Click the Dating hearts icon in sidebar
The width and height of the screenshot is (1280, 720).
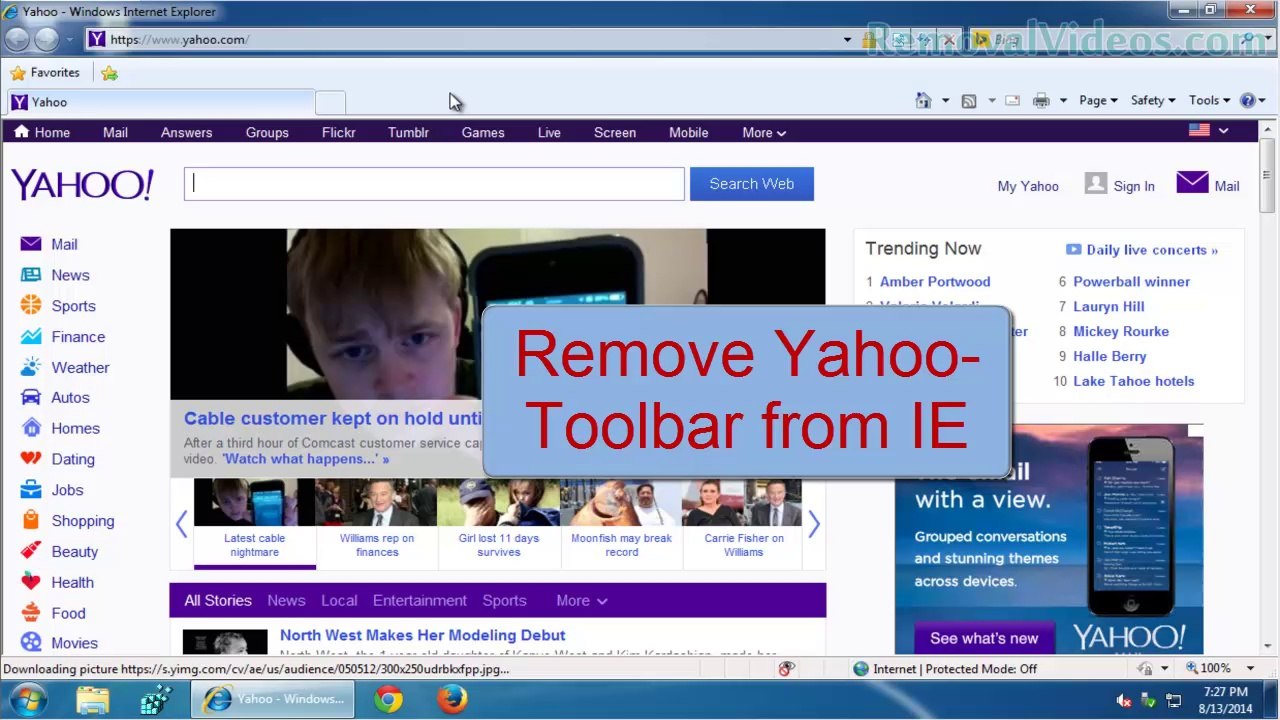(x=31, y=459)
